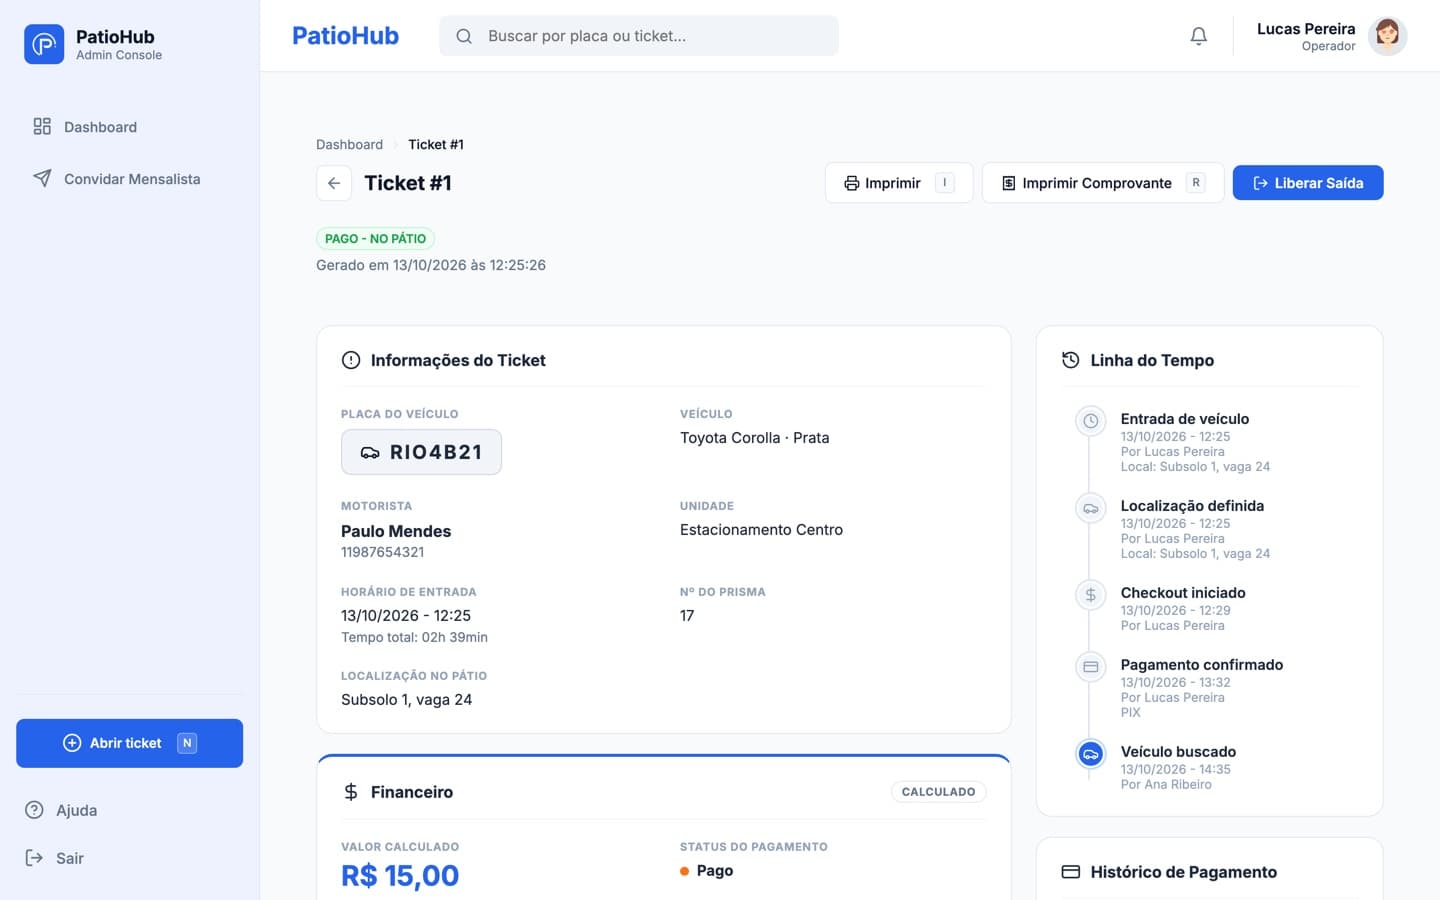Click the Entrada de veículo clock icon
1440x900 pixels.
point(1091,421)
